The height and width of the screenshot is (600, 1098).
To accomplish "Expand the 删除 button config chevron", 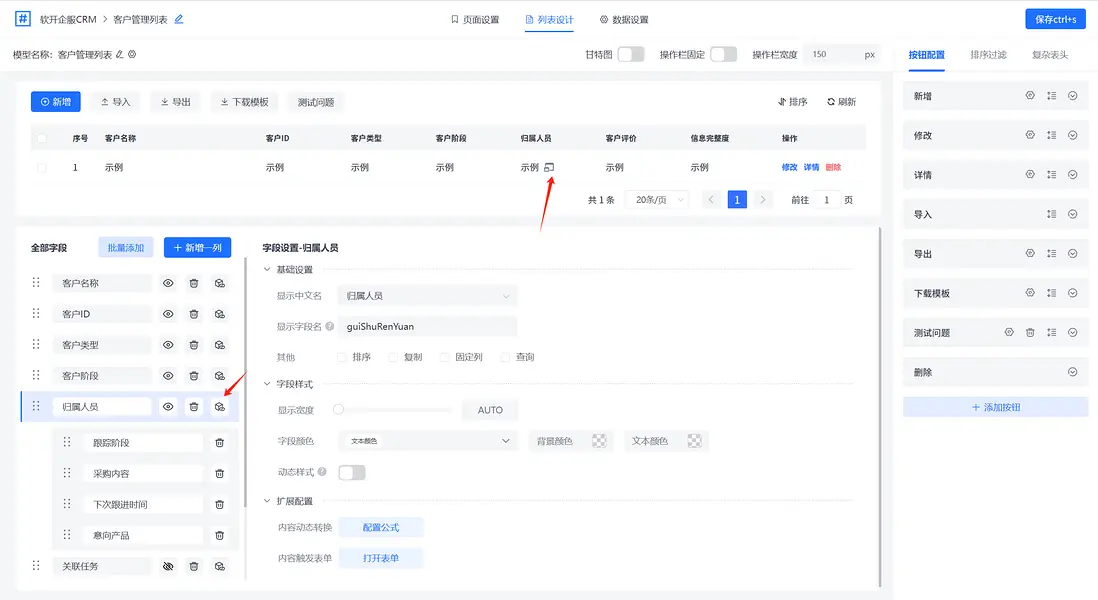I will [x=1072, y=372].
